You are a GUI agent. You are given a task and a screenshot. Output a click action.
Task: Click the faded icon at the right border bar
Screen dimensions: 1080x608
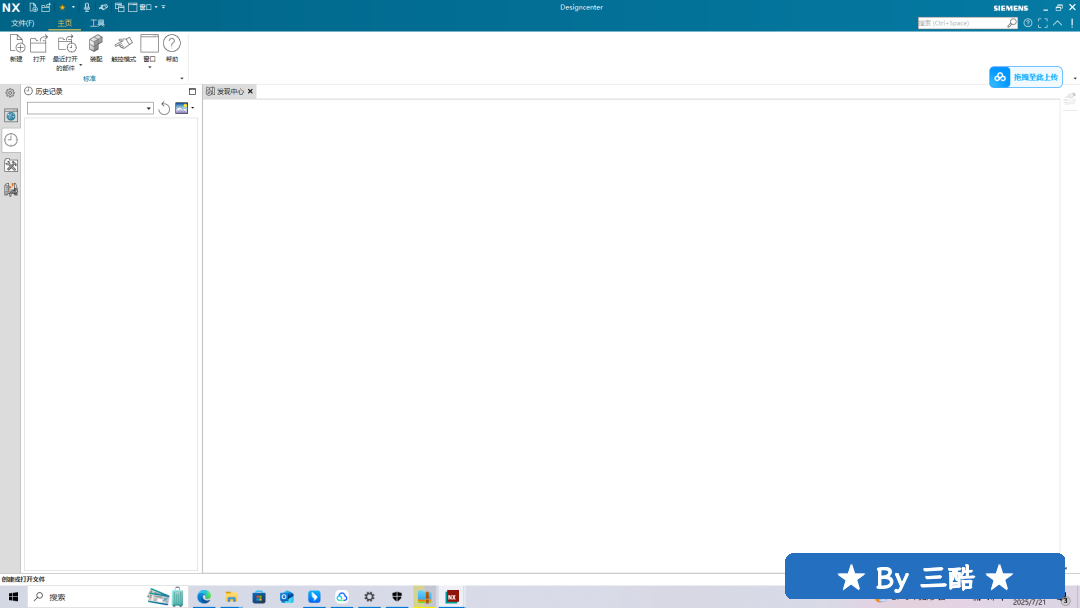tap(1070, 99)
